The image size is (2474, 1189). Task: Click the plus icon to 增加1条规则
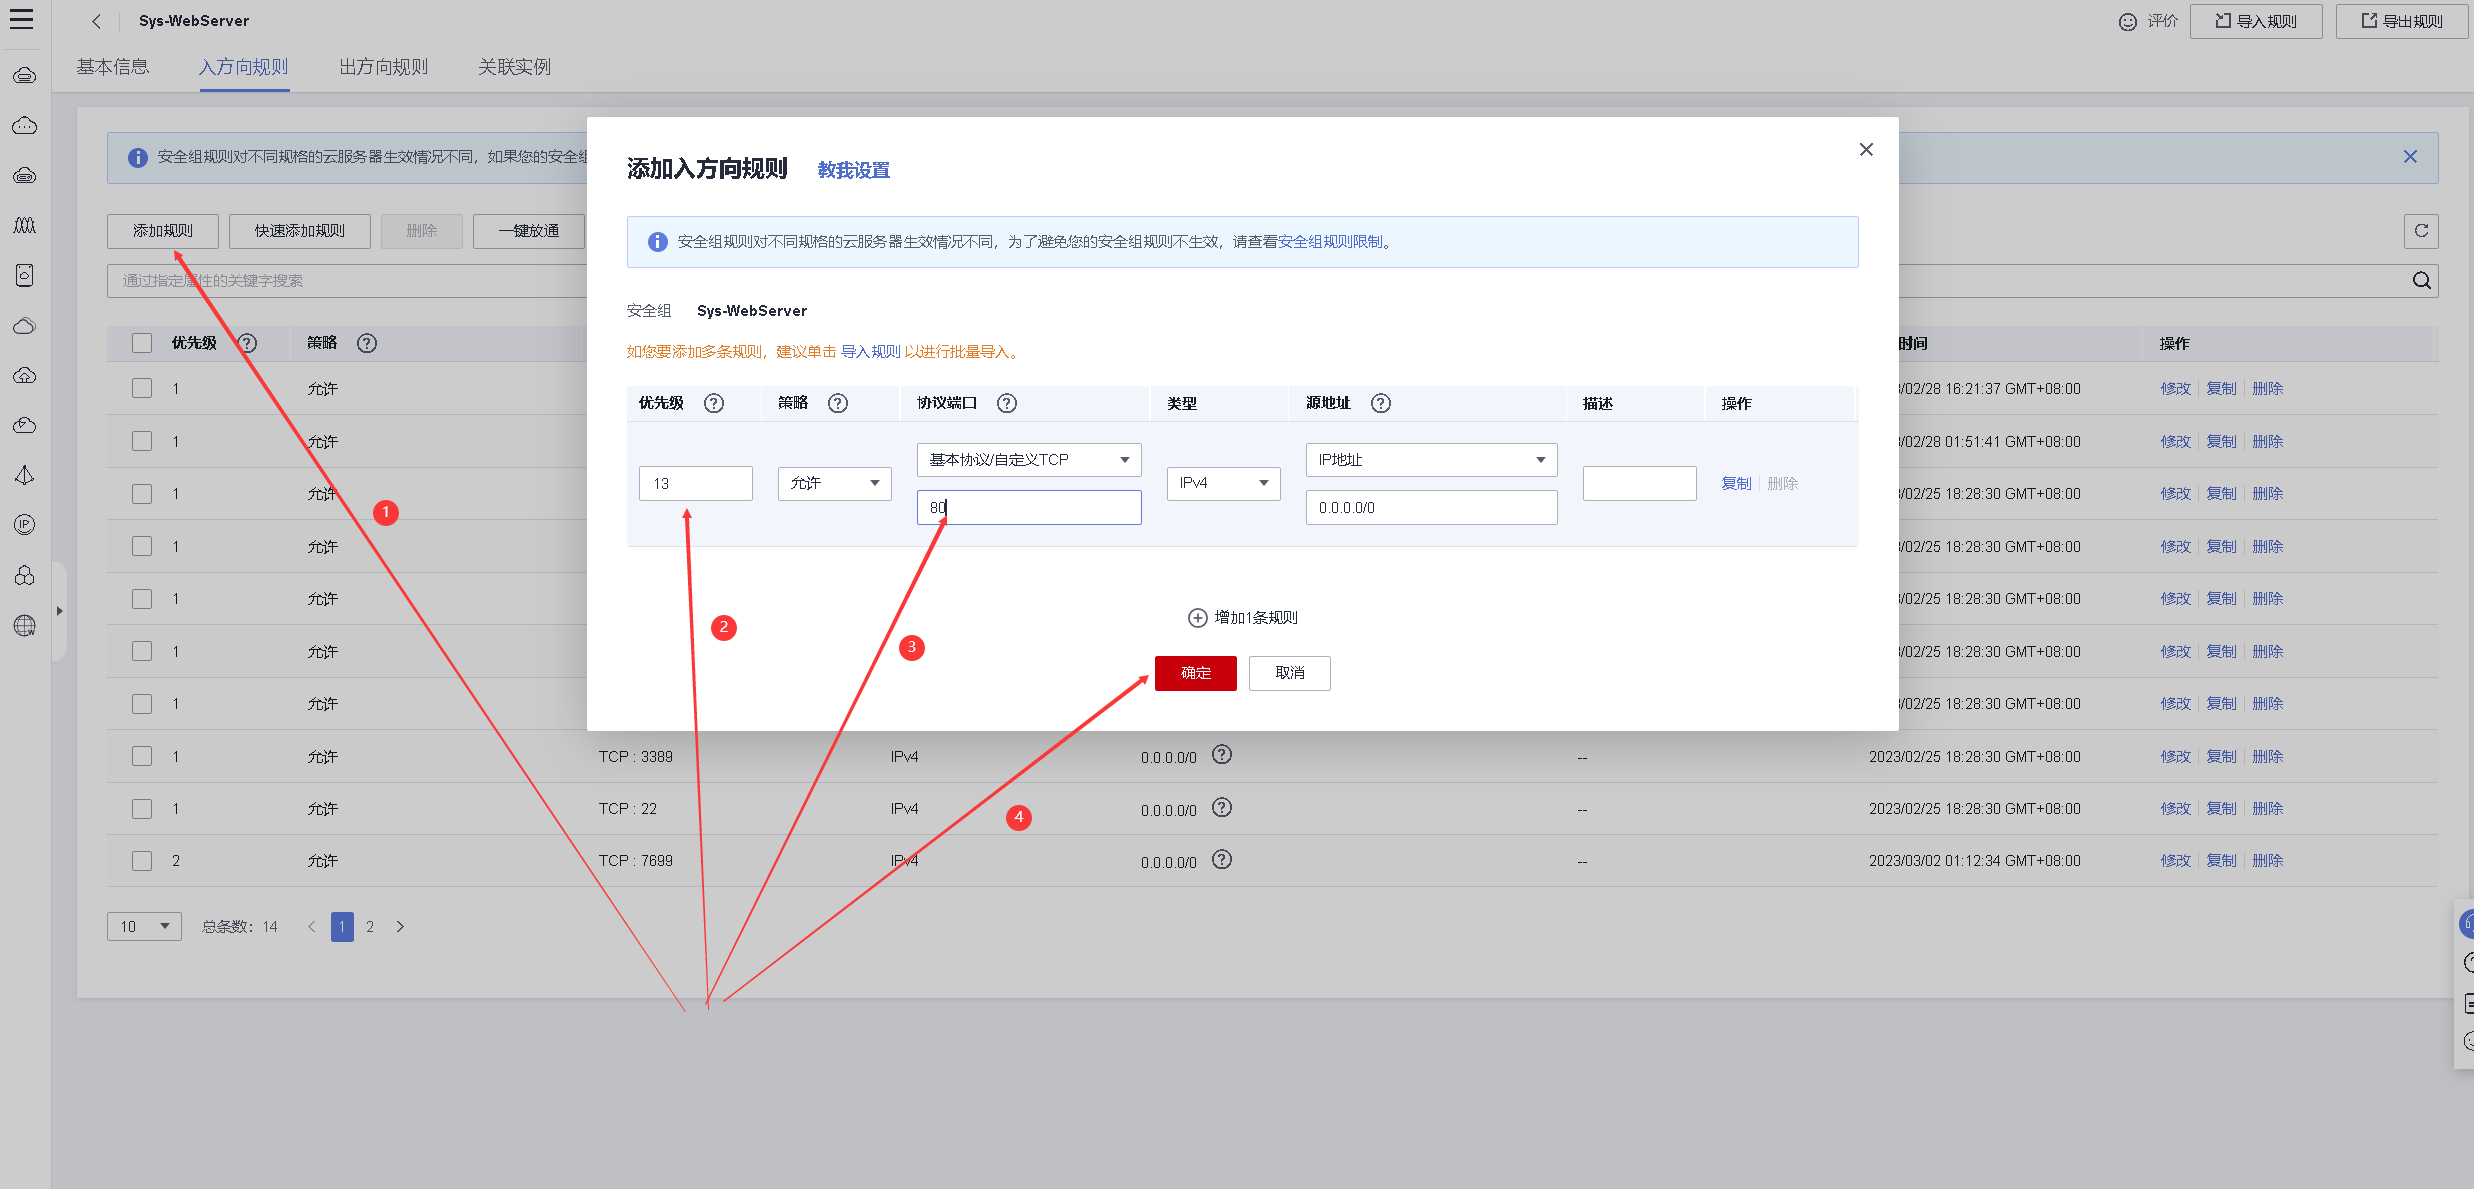point(1197,618)
